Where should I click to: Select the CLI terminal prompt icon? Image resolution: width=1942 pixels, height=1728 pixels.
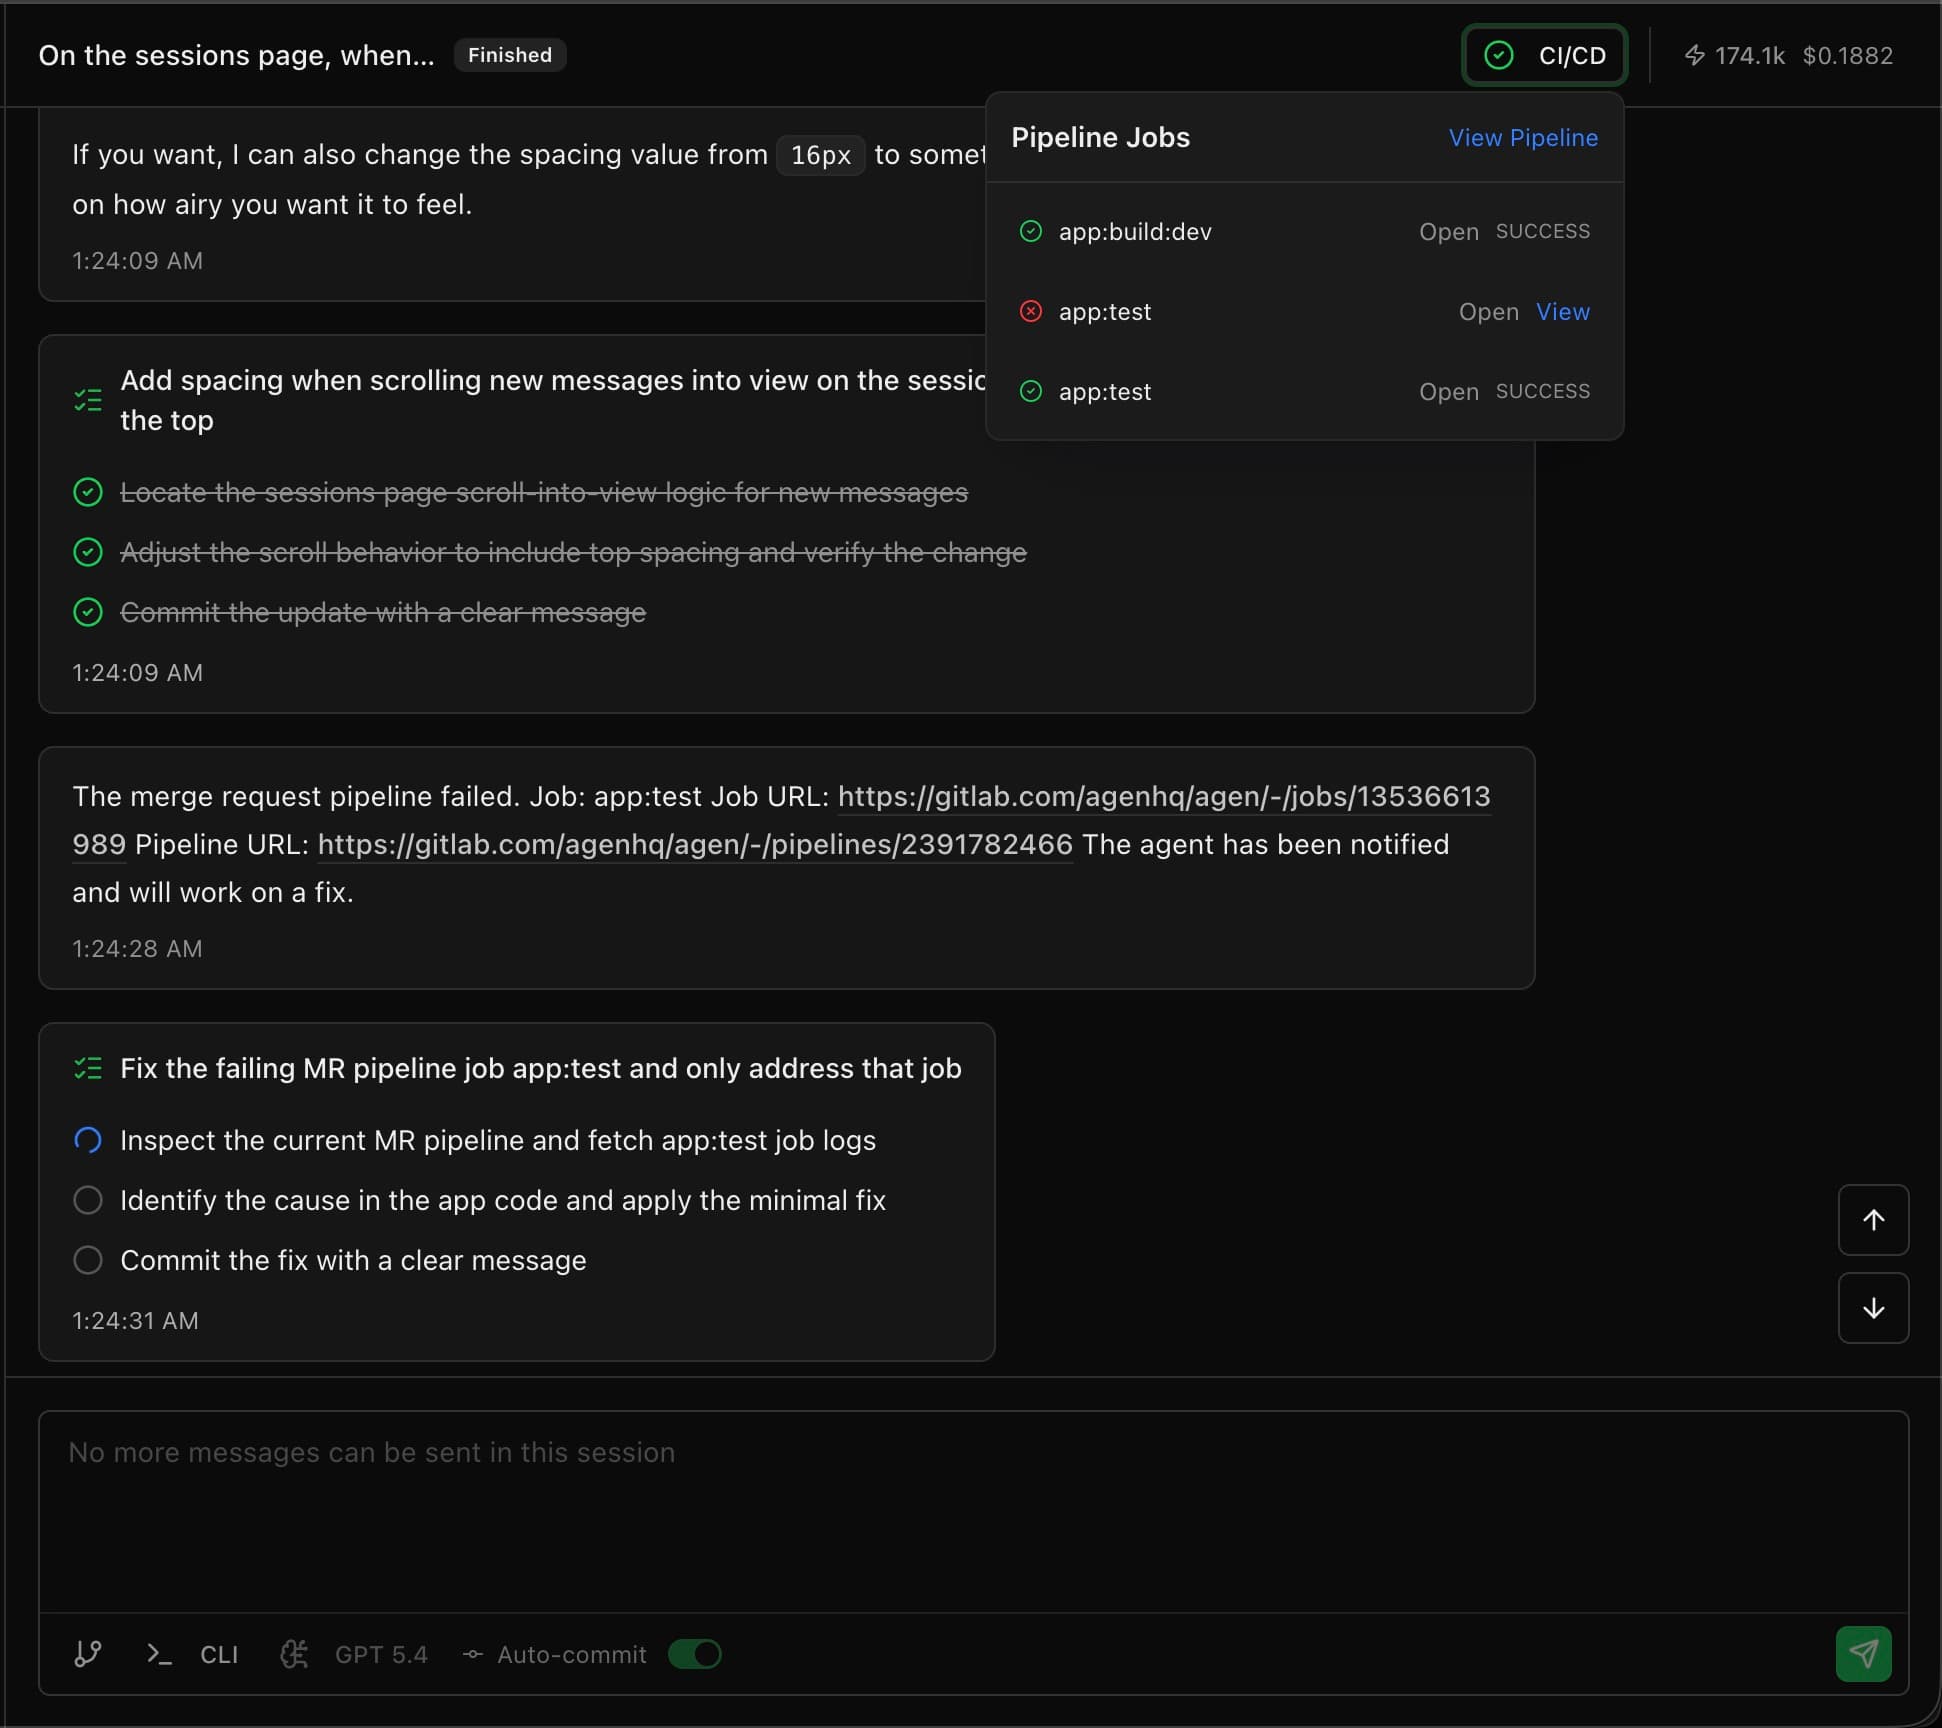(158, 1654)
